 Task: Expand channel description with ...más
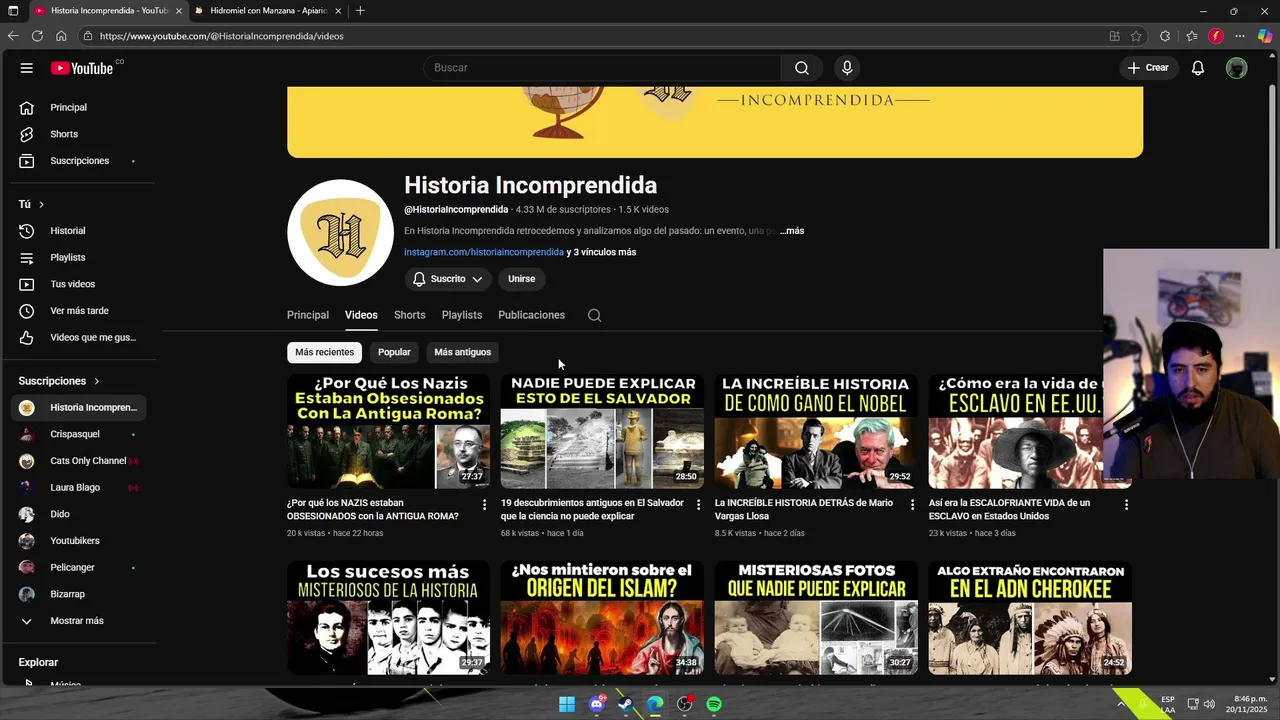pos(792,231)
